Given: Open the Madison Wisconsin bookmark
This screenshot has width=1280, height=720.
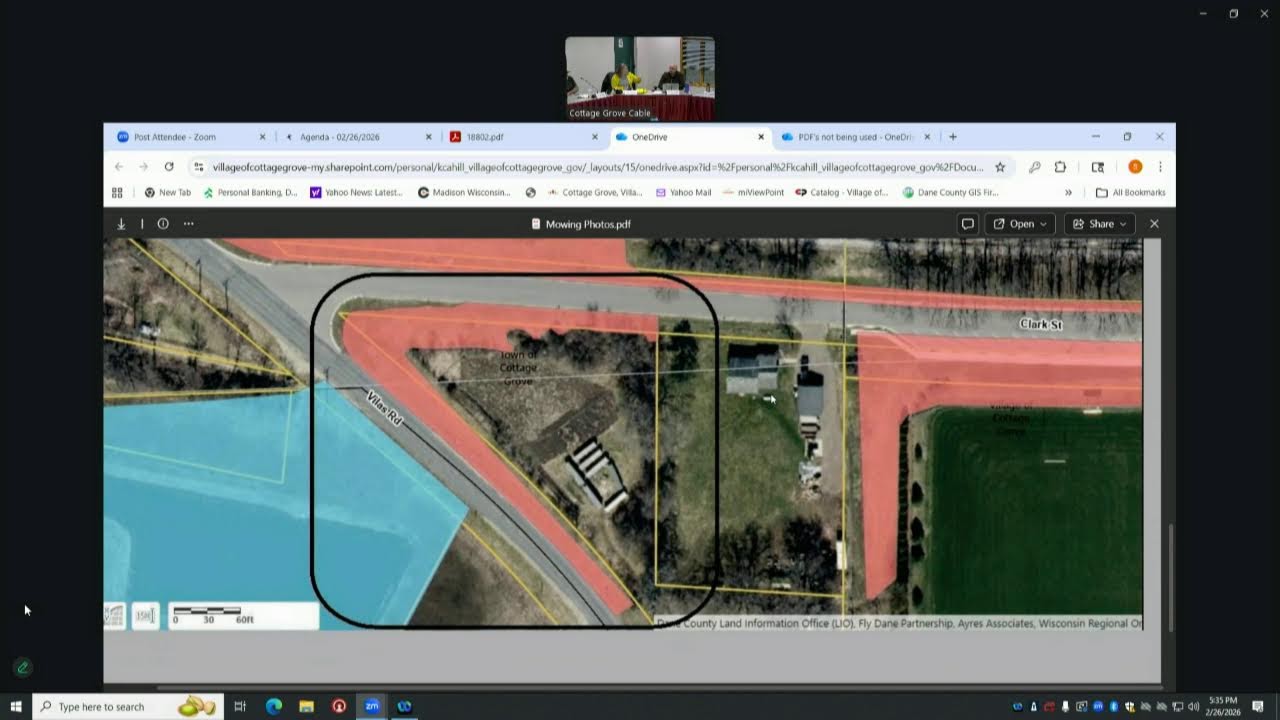Looking at the screenshot, I should click(465, 192).
